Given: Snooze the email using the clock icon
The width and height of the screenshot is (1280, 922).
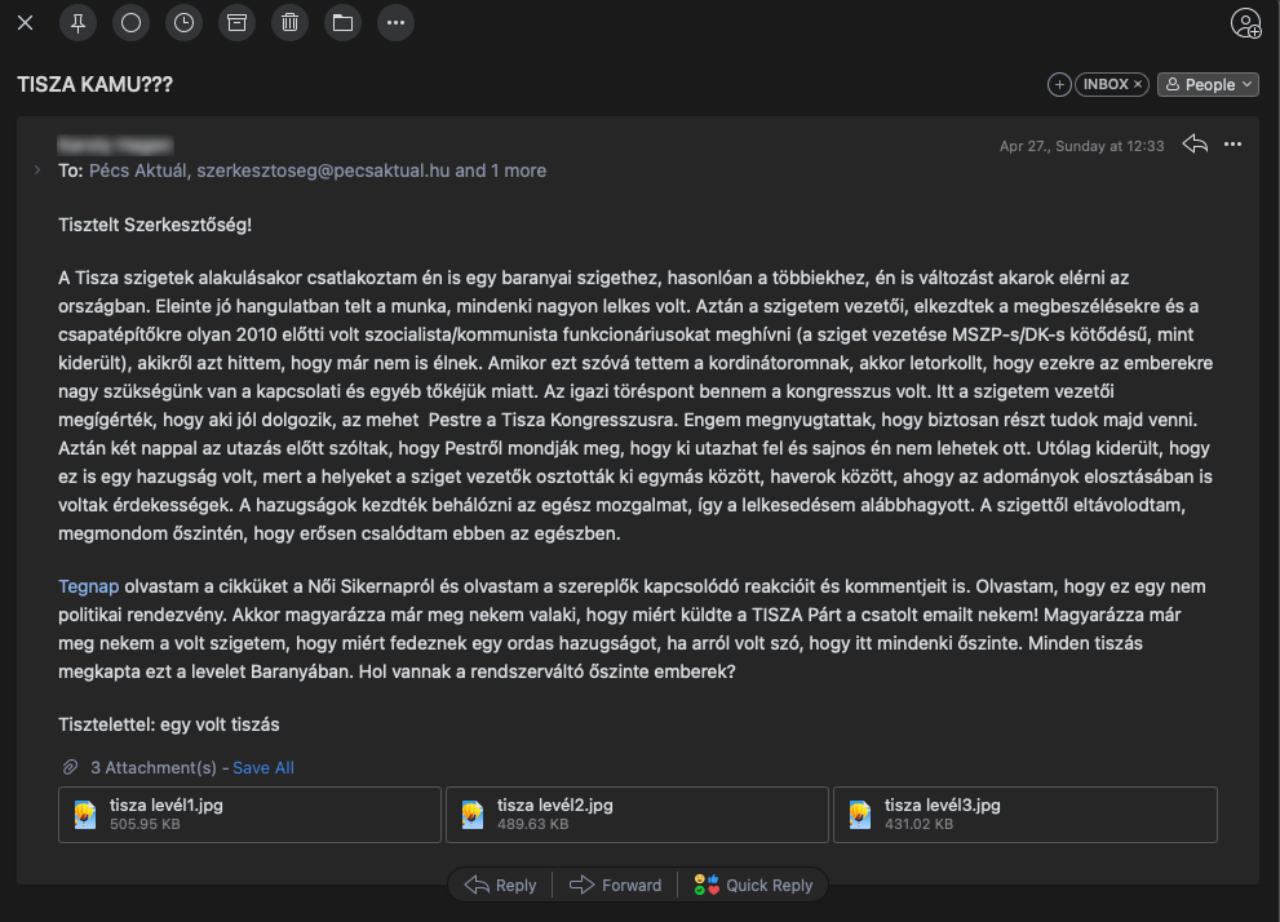Looking at the screenshot, I should point(184,23).
